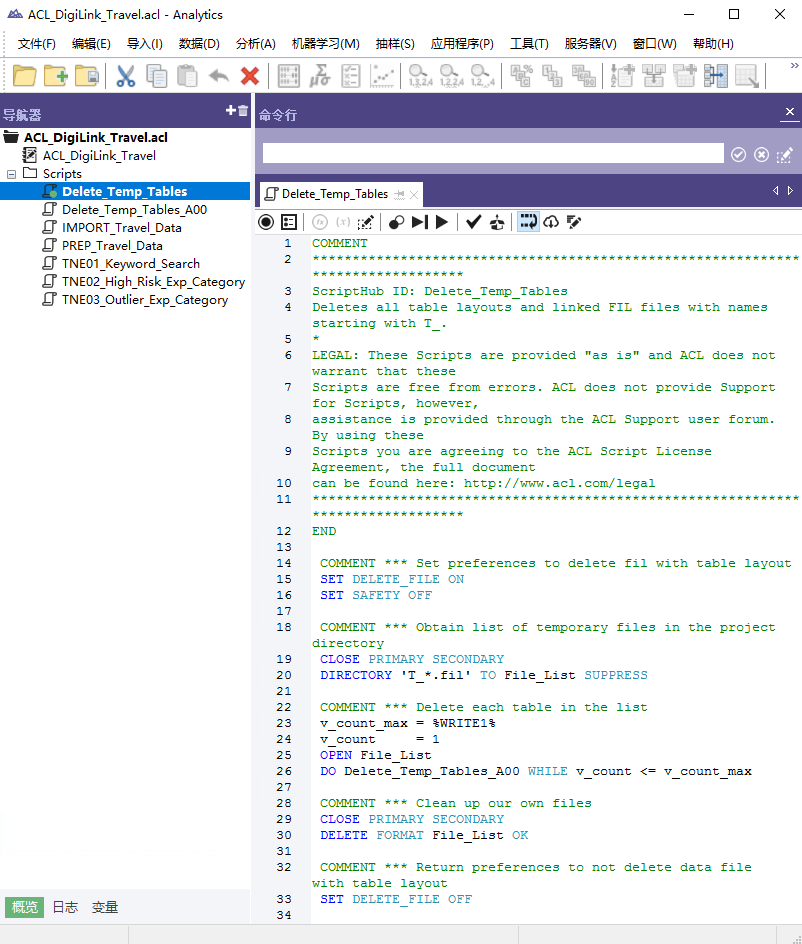Screen dimensions: 802x944
Task: Toggle the breakpoint button in script toolbar
Action: point(396,222)
